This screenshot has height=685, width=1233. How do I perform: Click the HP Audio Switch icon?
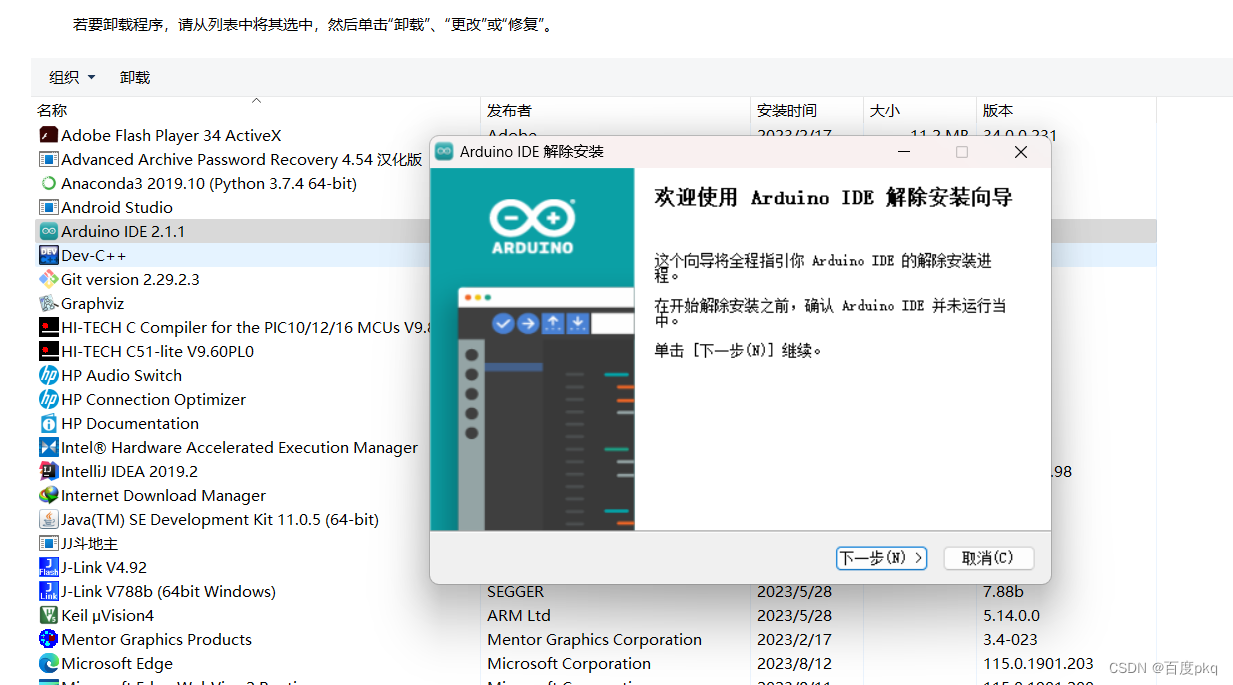point(48,375)
